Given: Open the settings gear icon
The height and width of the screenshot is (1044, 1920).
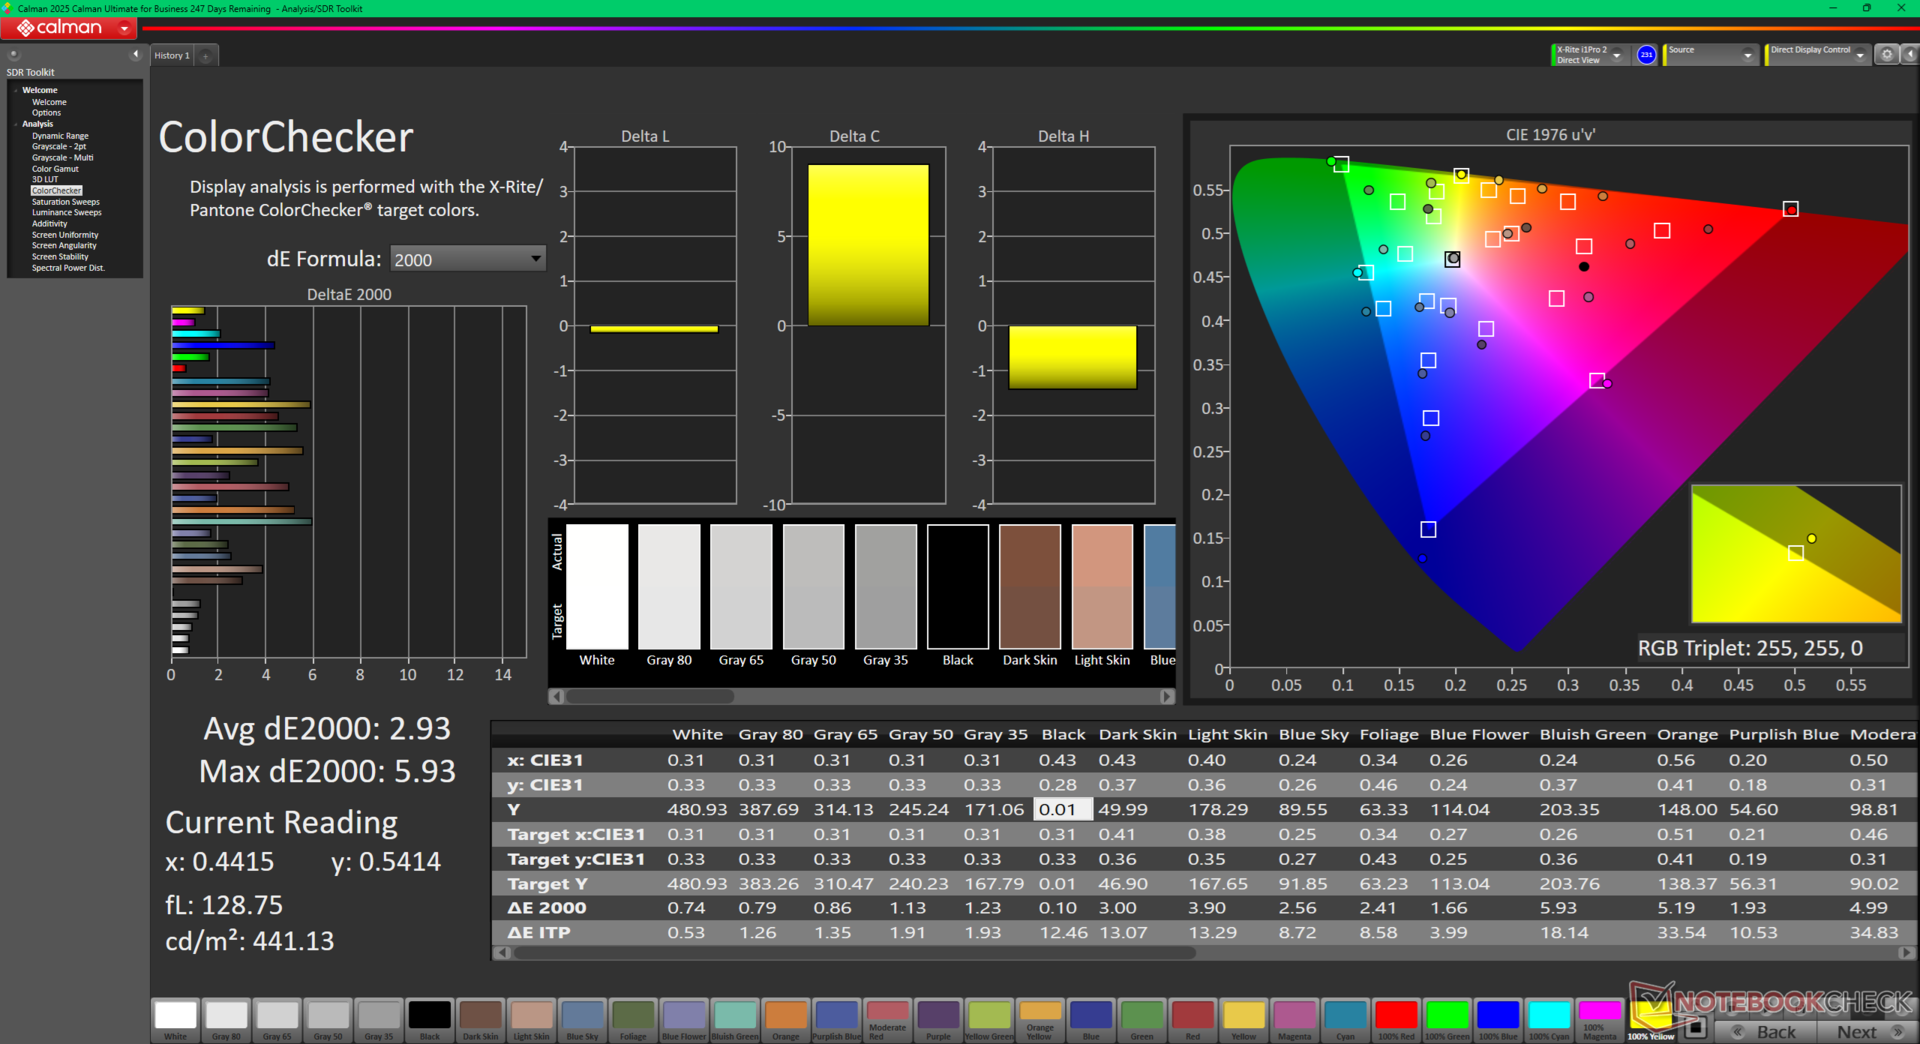Looking at the screenshot, I should tap(1887, 55).
